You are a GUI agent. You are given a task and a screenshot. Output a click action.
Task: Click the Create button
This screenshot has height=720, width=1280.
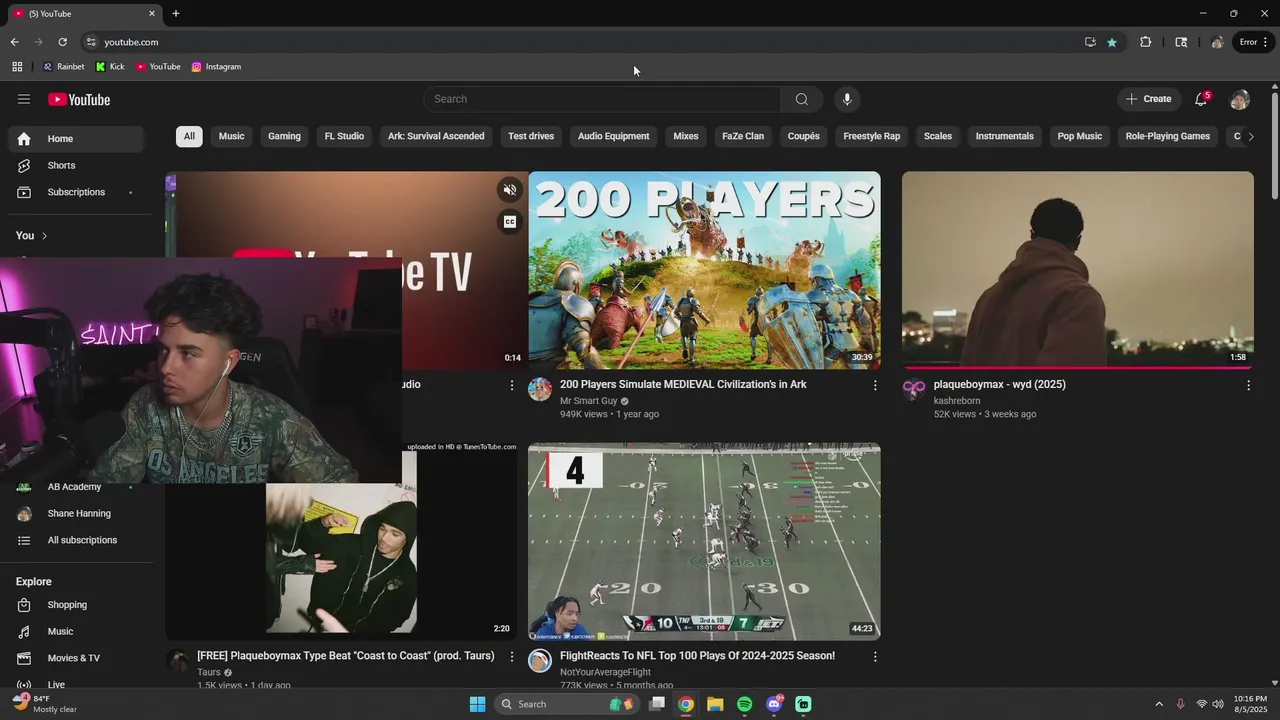[x=1148, y=99]
